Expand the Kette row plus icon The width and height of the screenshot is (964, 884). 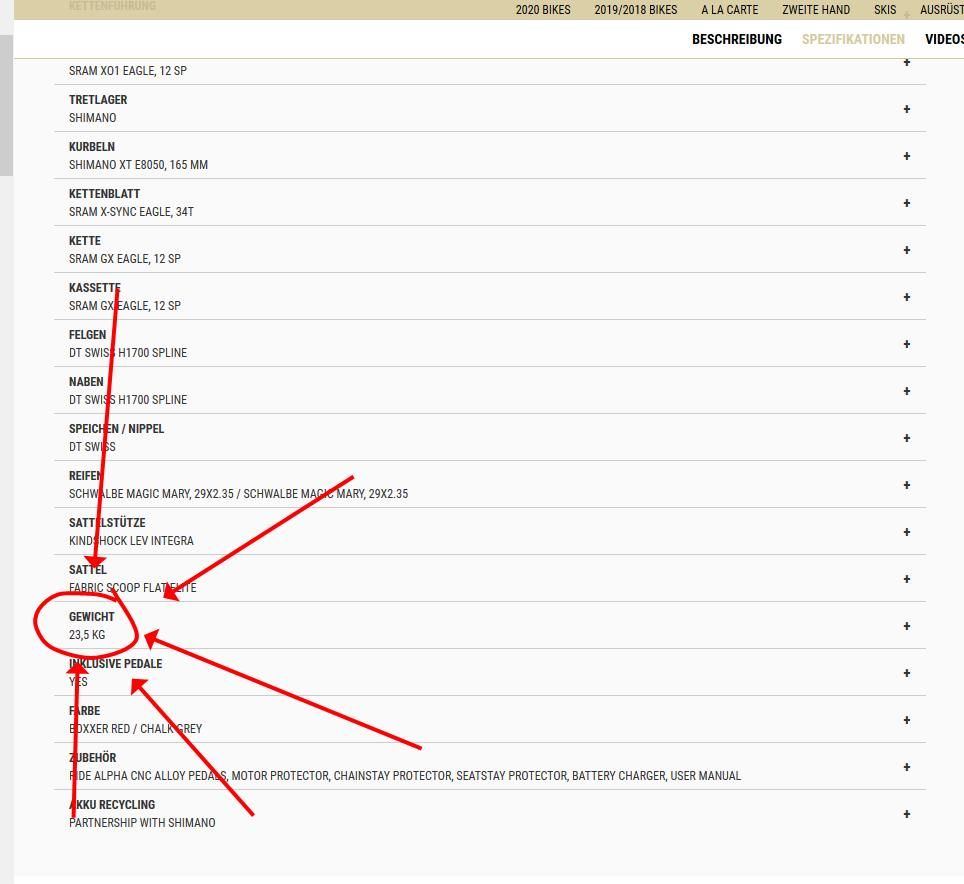click(x=906, y=250)
